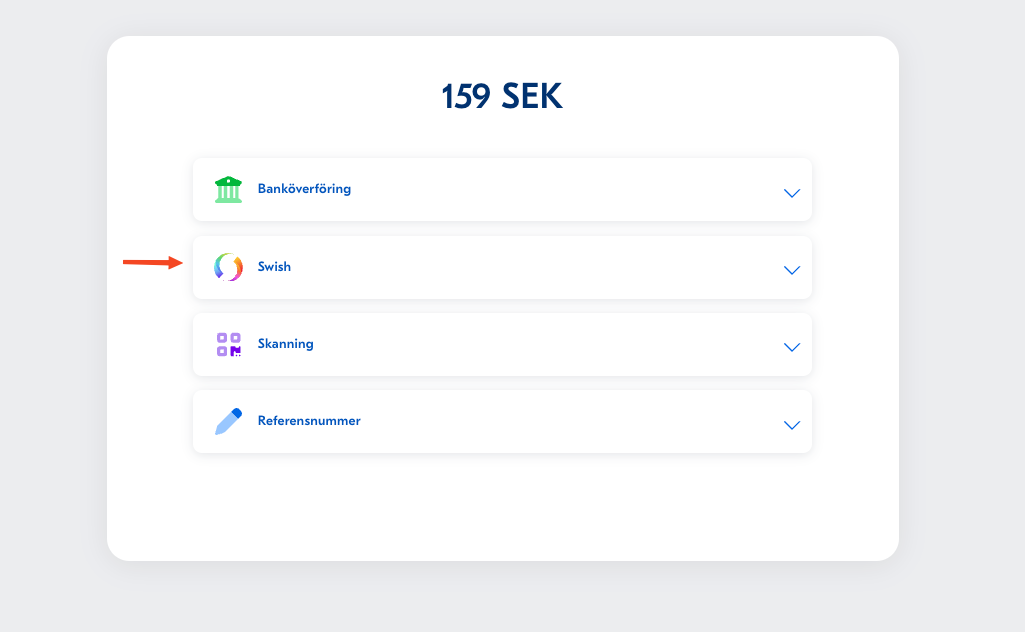
Task: Expand Banköverföring using its chevron arrow
Action: (x=792, y=193)
